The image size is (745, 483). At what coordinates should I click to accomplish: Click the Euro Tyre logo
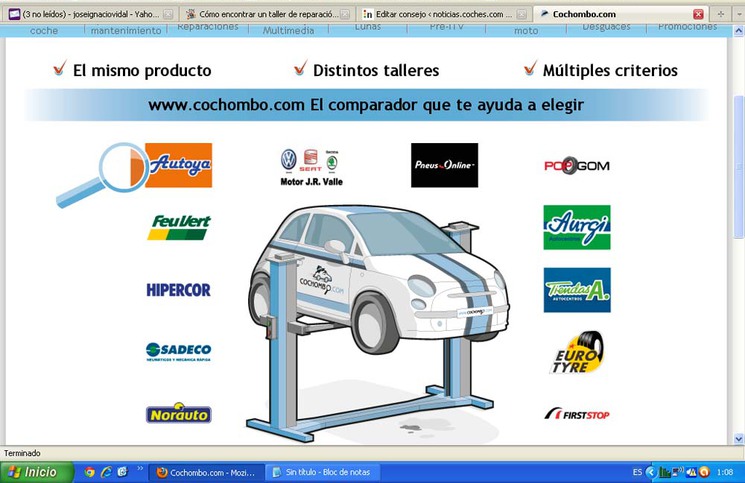(578, 352)
